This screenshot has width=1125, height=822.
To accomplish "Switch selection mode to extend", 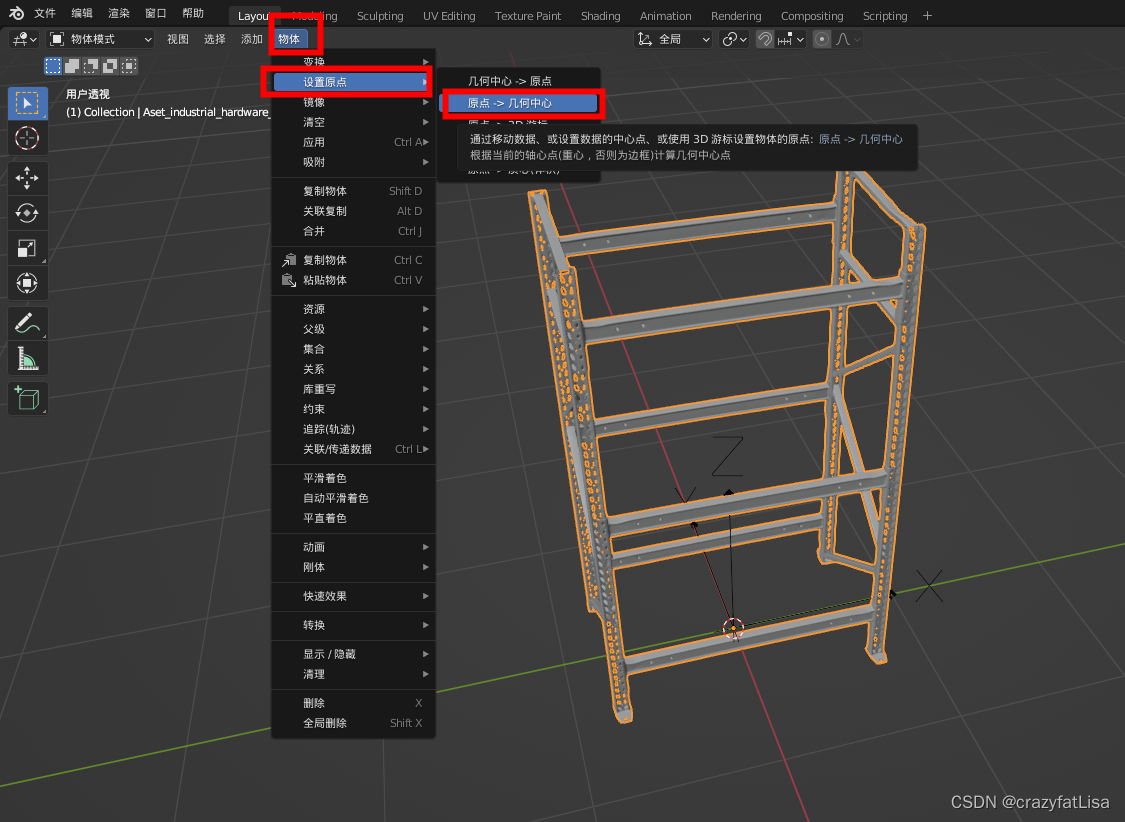I will point(73,65).
